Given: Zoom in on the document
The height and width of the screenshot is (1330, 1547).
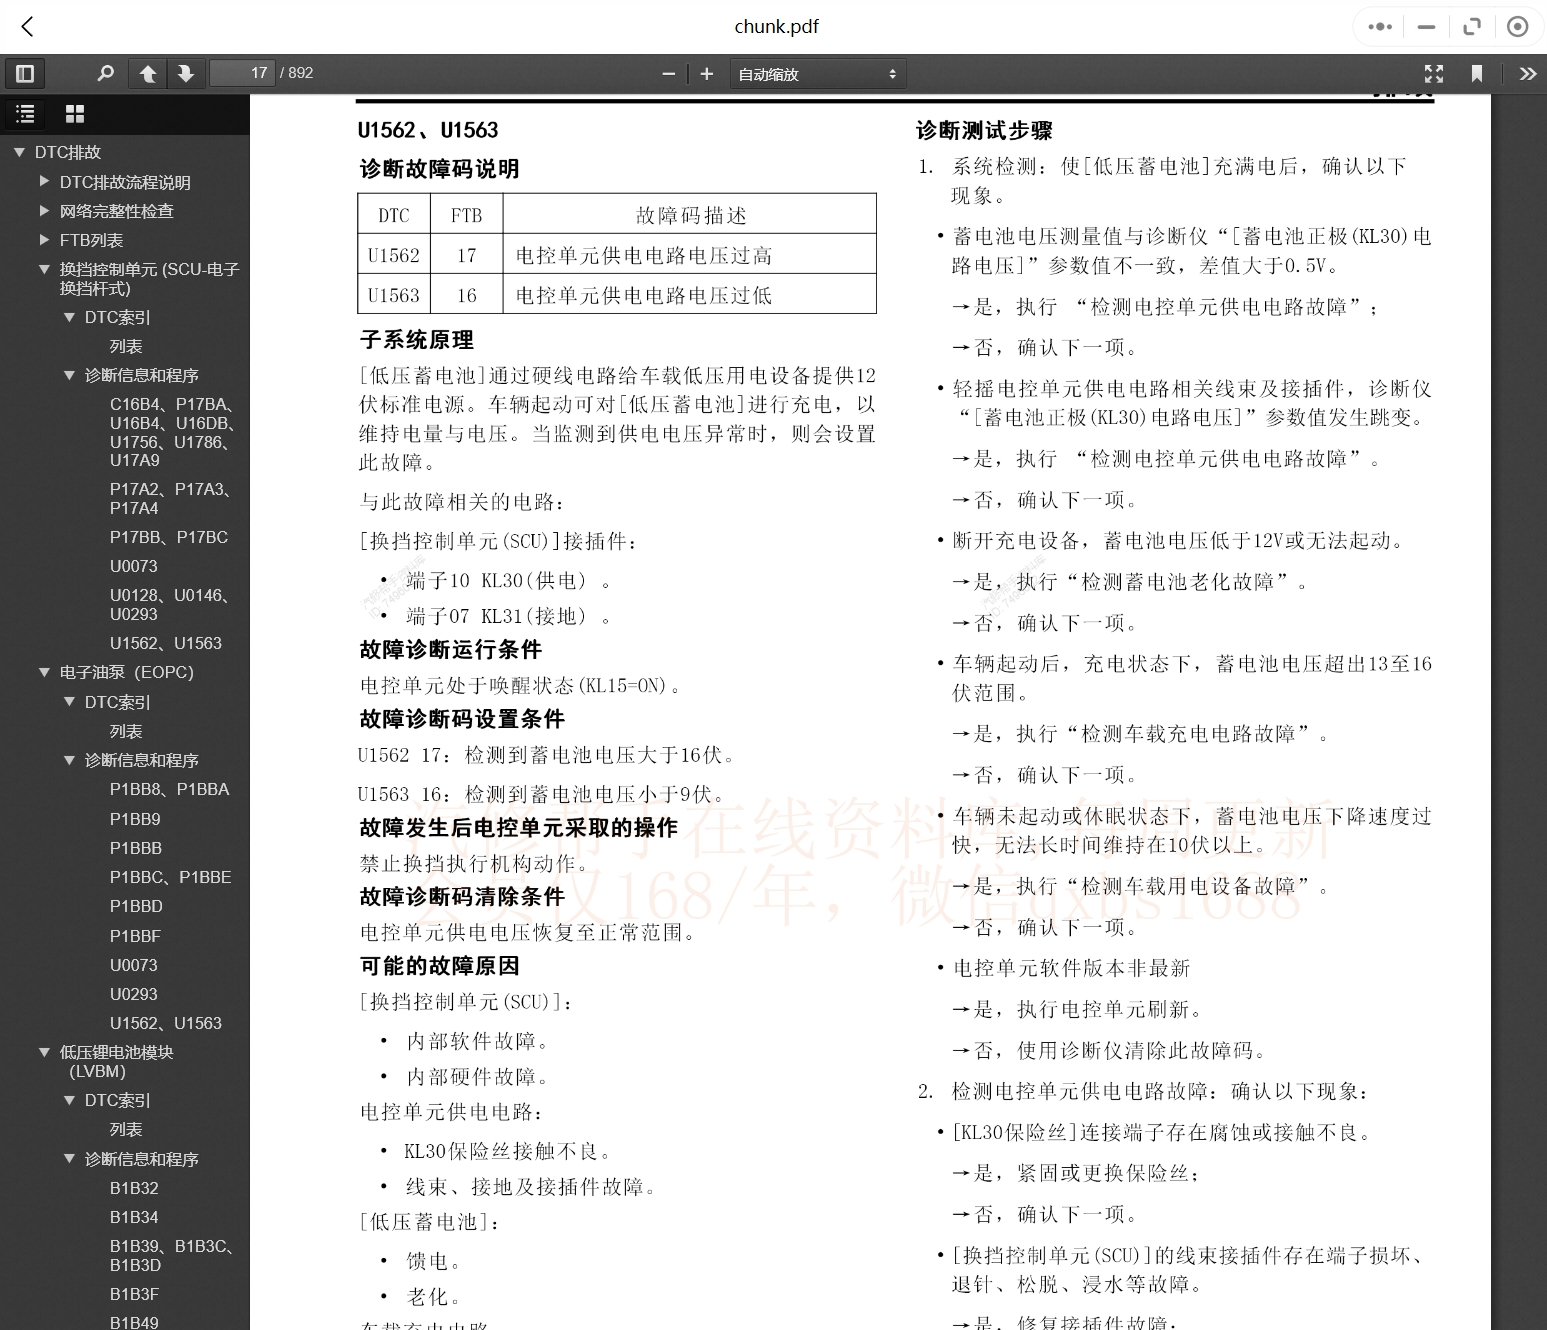Looking at the screenshot, I should (707, 73).
